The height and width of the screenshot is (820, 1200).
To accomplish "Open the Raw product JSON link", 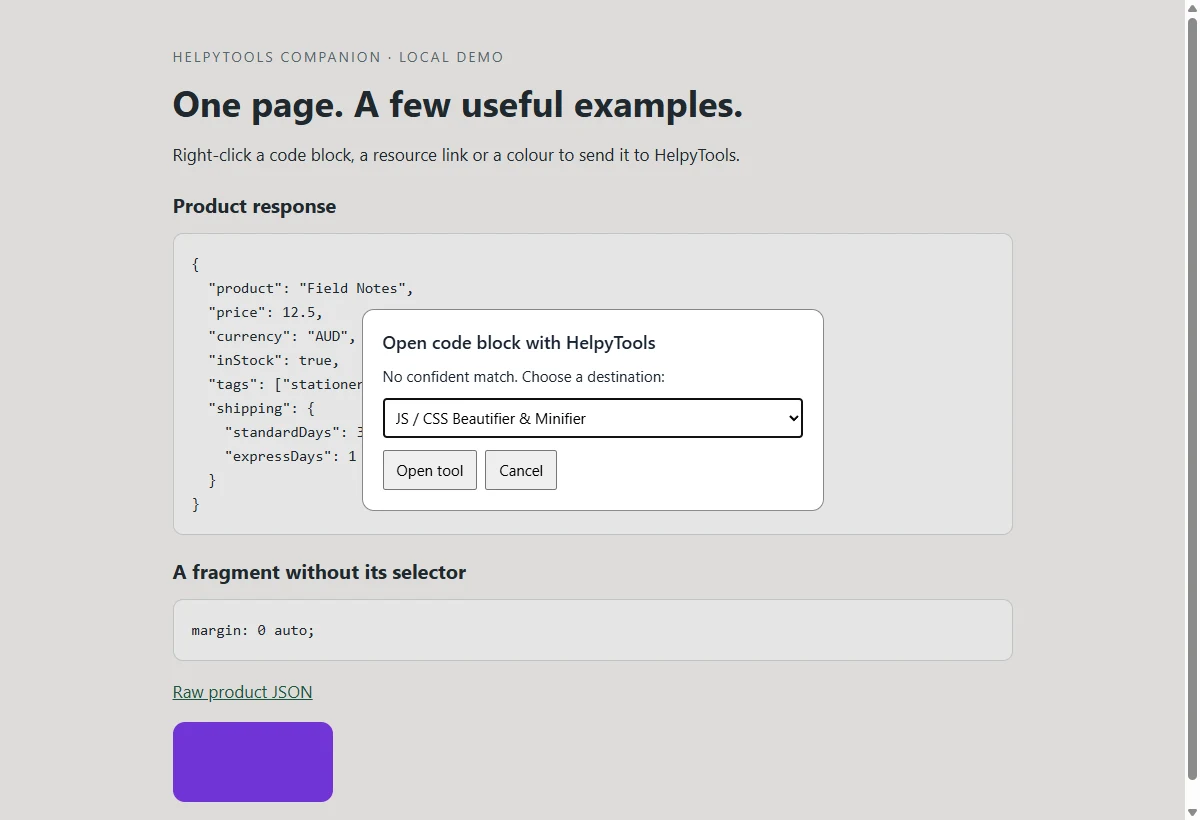I will tap(242, 692).
